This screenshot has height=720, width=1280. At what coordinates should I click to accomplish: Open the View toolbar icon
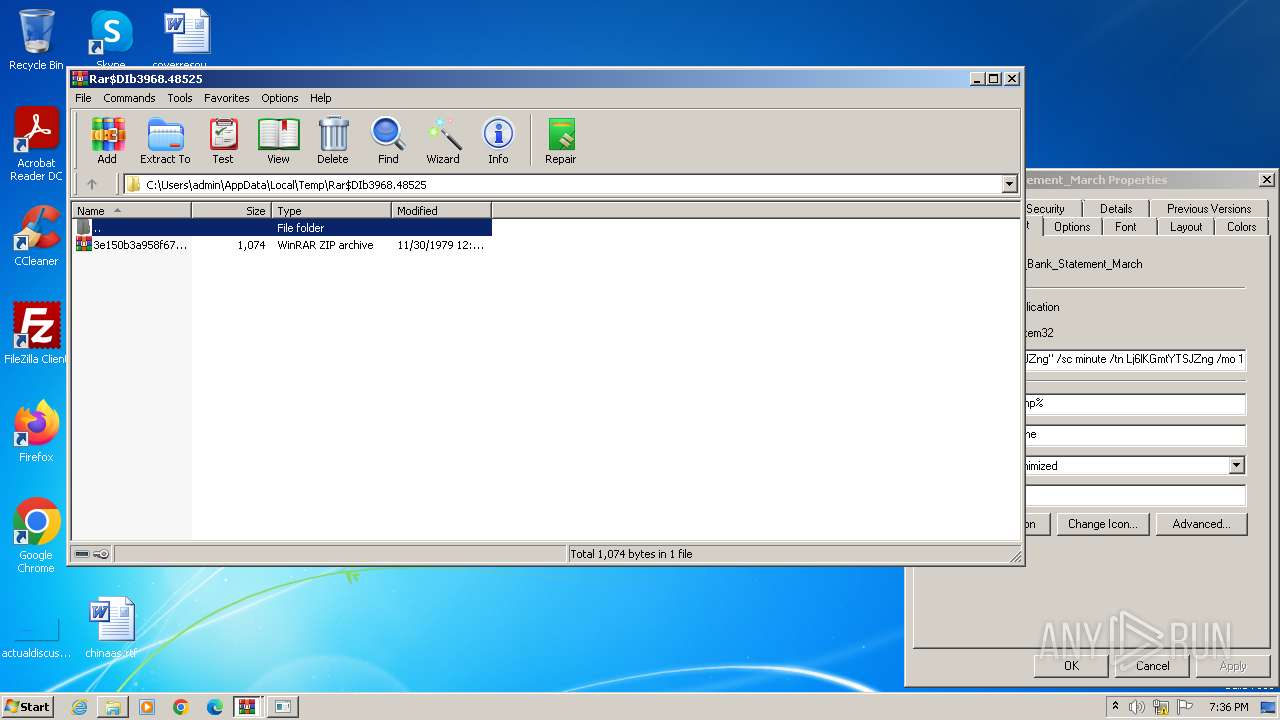click(x=278, y=141)
